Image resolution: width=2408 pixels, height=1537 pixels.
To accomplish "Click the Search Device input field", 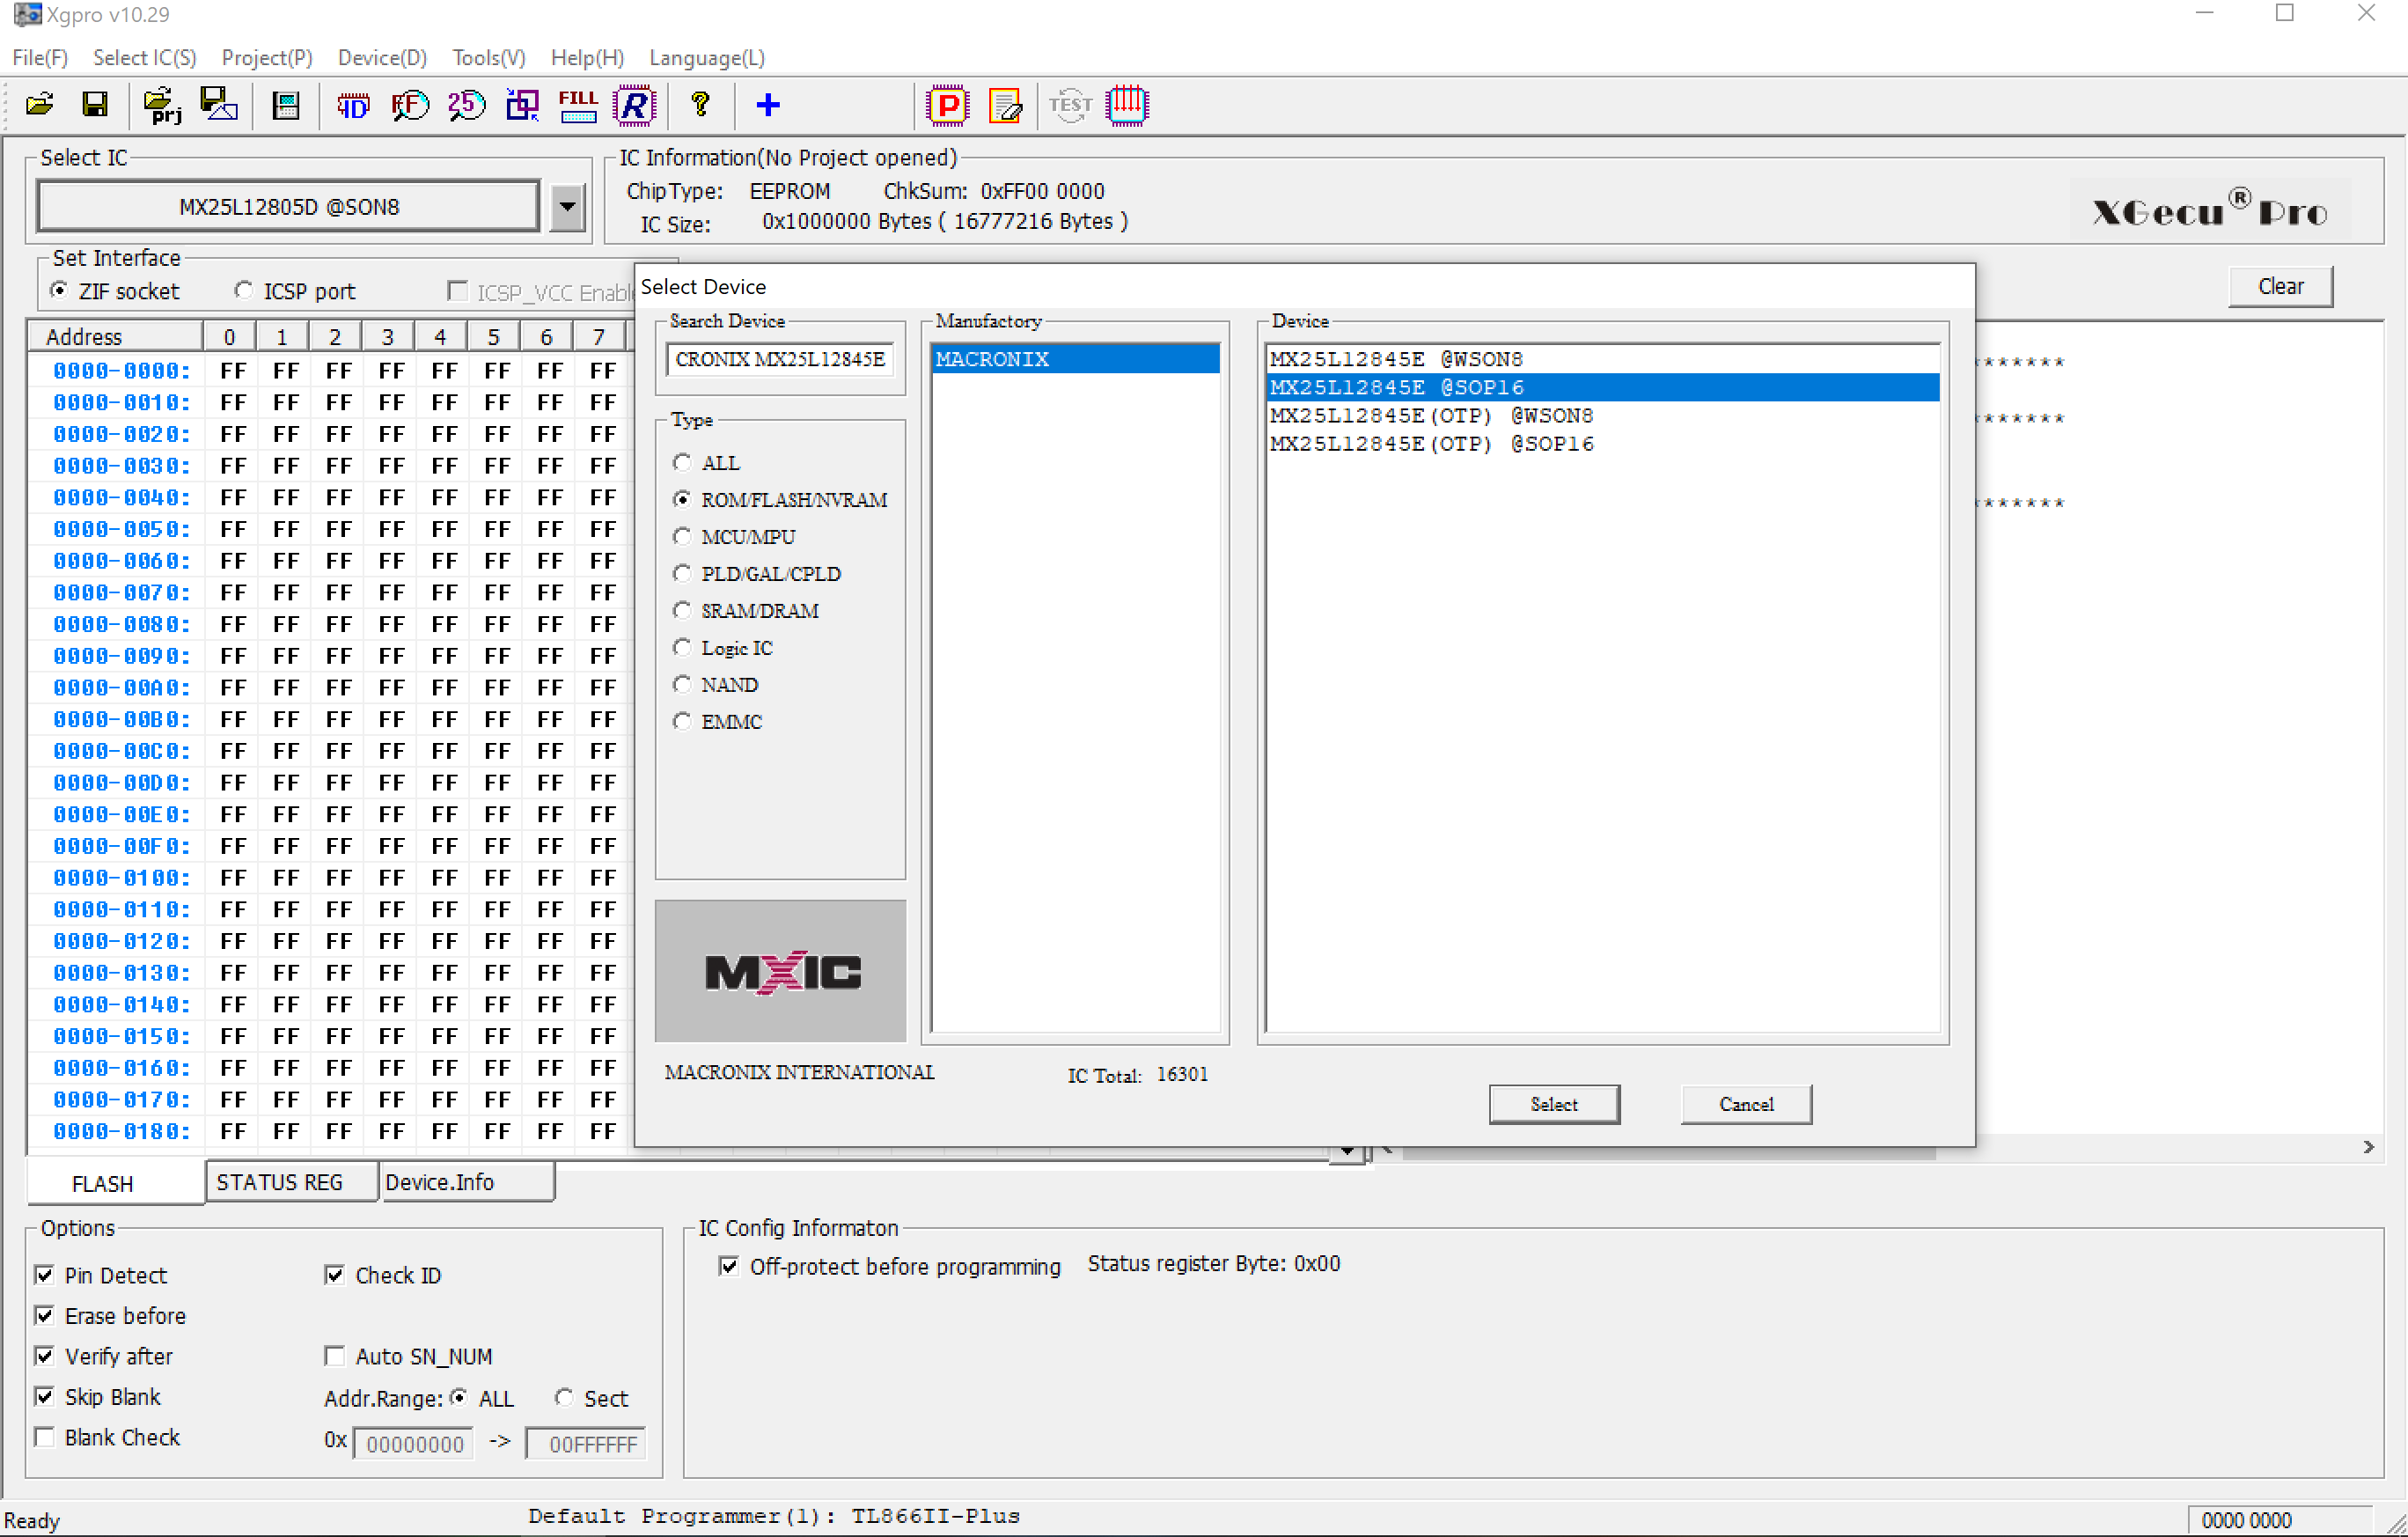I will pyautogui.click(x=779, y=359).
